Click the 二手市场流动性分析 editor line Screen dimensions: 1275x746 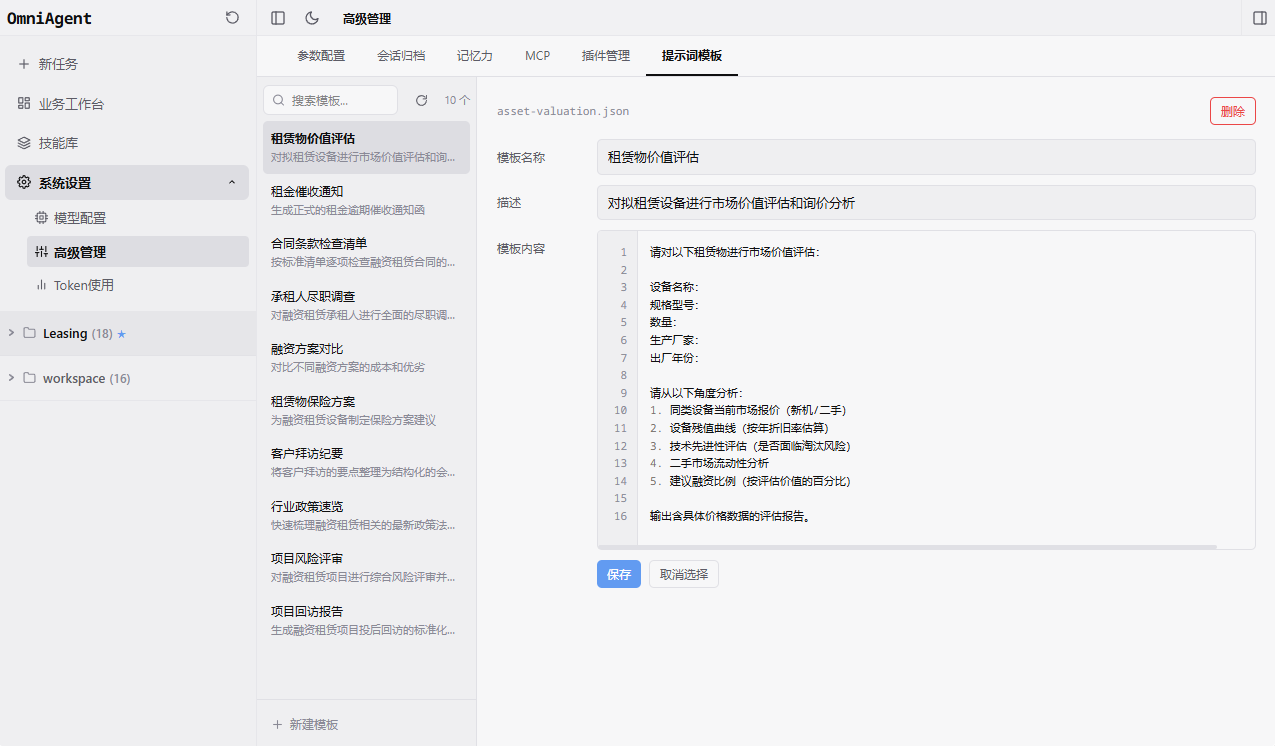tap(709, 463)
